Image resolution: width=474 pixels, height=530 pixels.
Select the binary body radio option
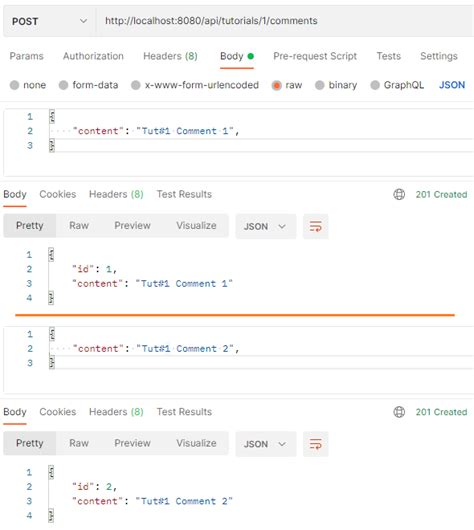click(x=319, y=85)
